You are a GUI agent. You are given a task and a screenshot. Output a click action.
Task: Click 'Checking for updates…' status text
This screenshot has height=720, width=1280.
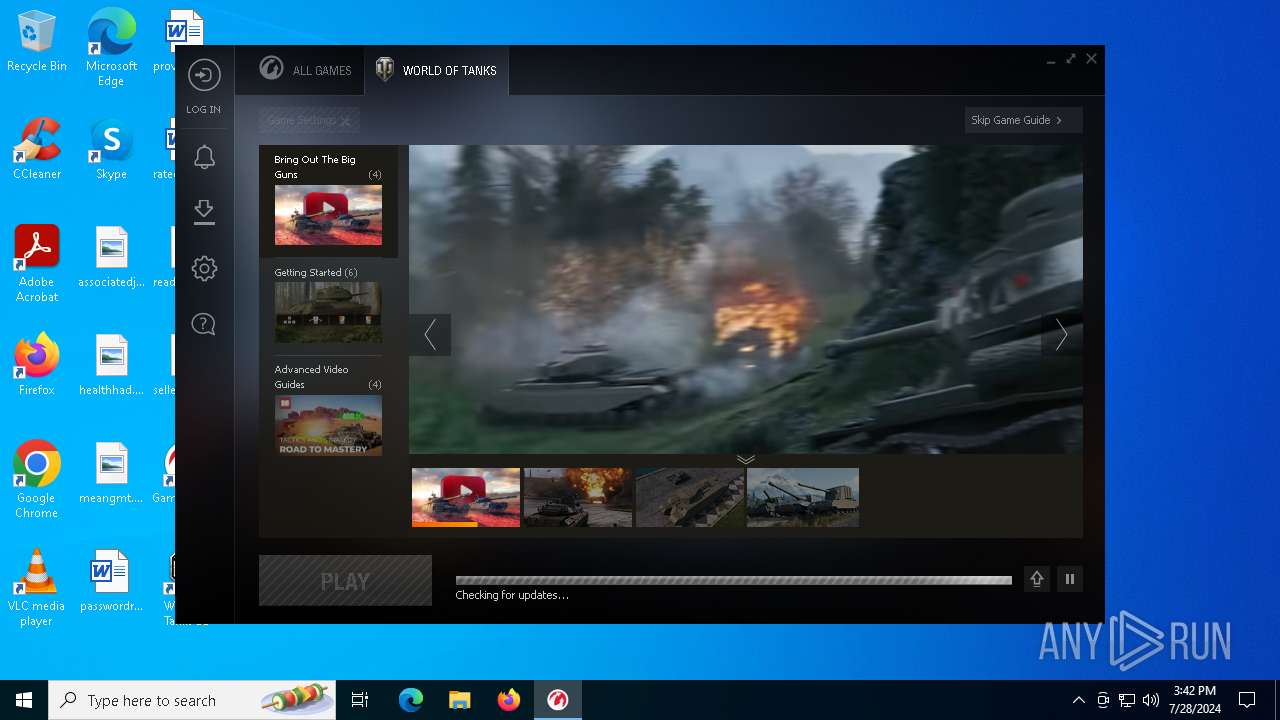512,595
